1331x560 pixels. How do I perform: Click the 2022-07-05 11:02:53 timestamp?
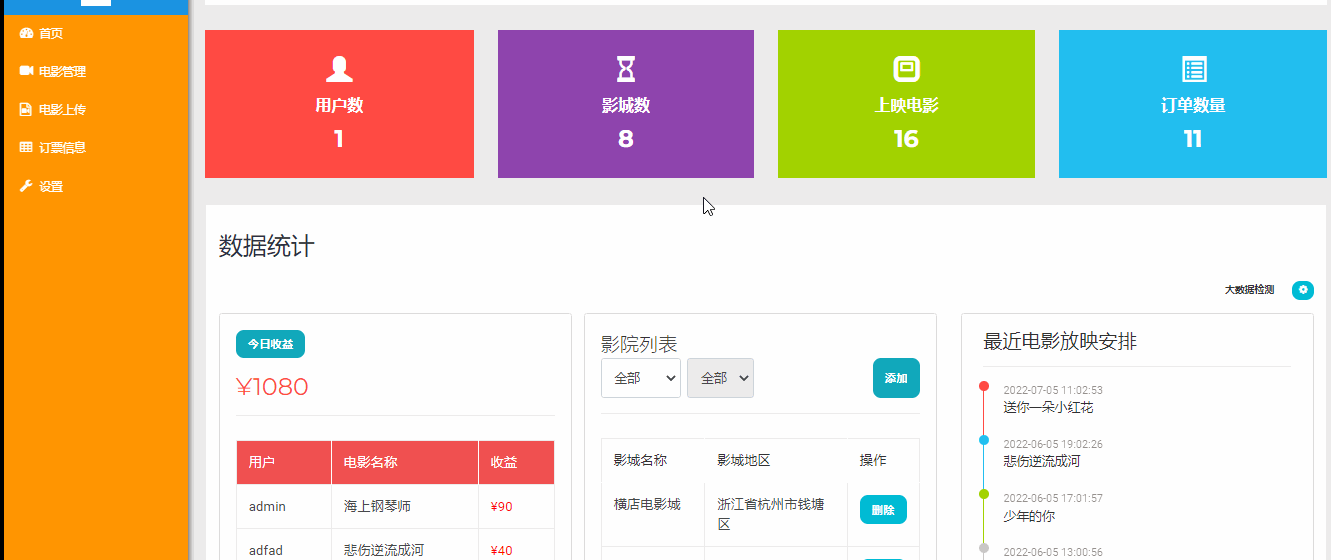(x=1053, y=390)
